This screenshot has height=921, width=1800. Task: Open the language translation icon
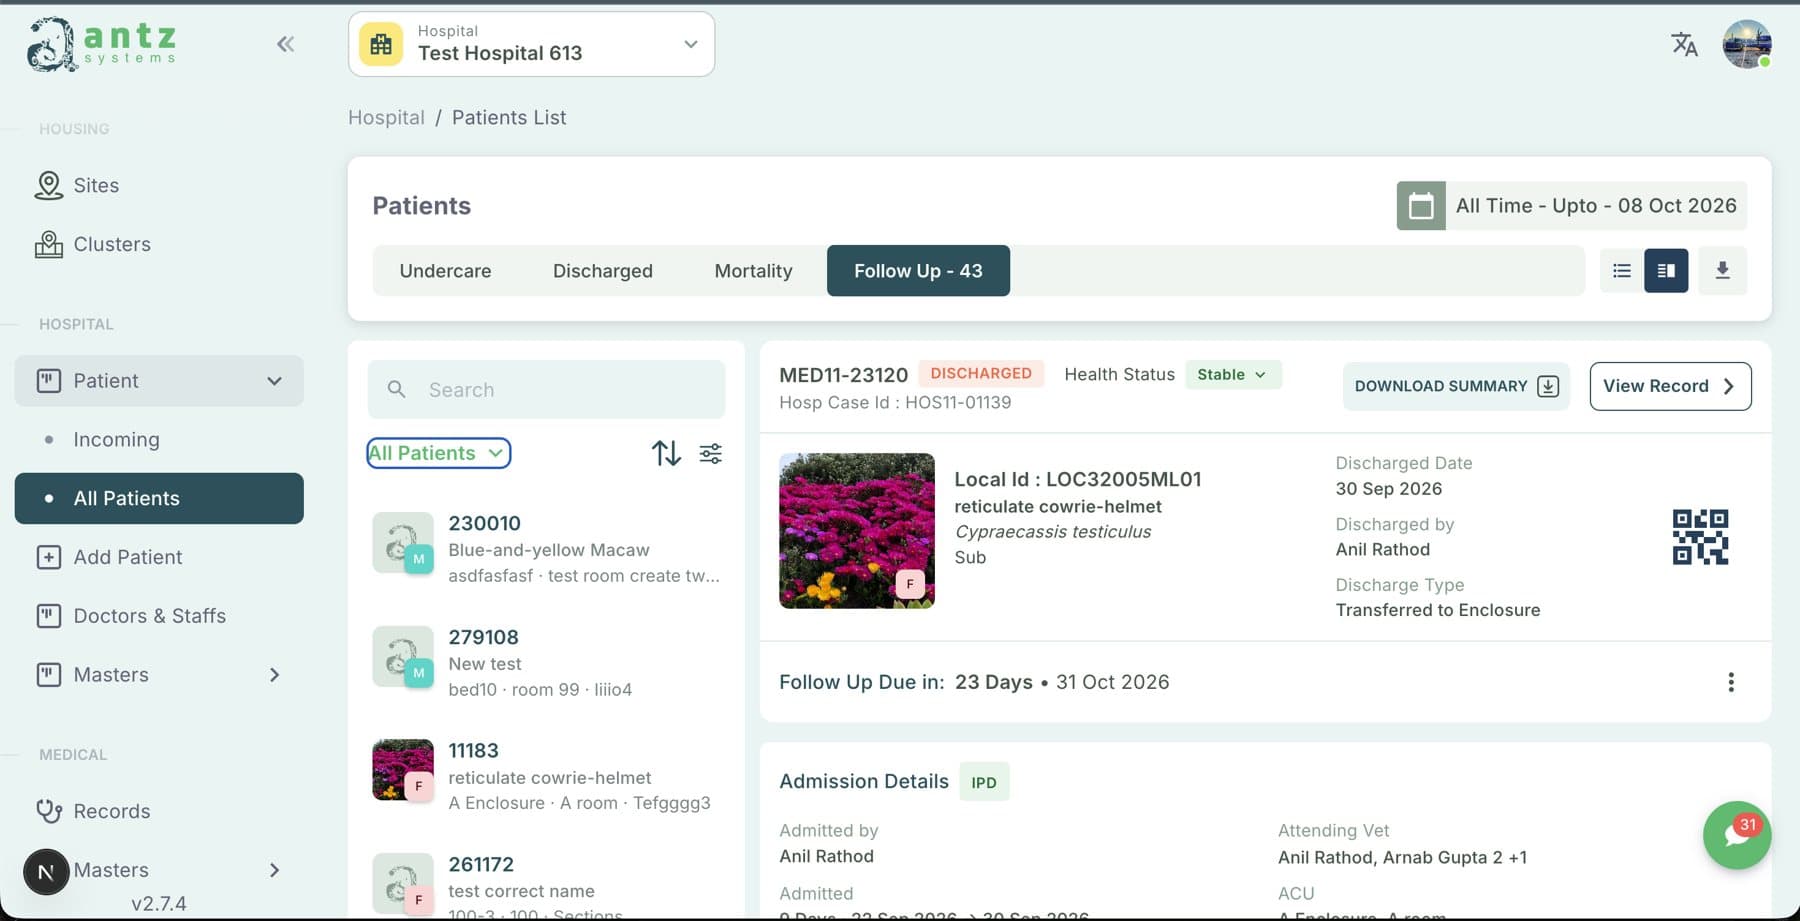click(1684, 44)
